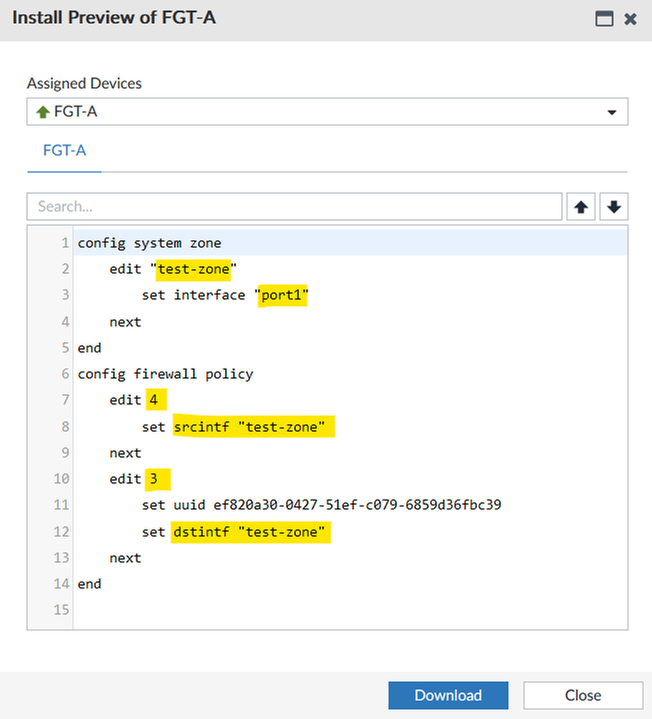Maximize the Install Preview dialog
Screen dimensions: 652x719
point(604,19)
